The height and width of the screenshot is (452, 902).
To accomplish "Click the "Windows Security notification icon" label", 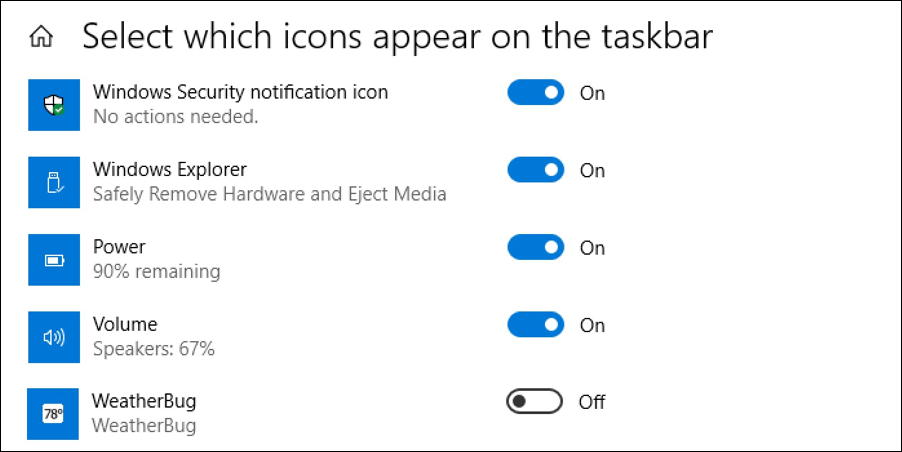I will [x=240, y=92].
